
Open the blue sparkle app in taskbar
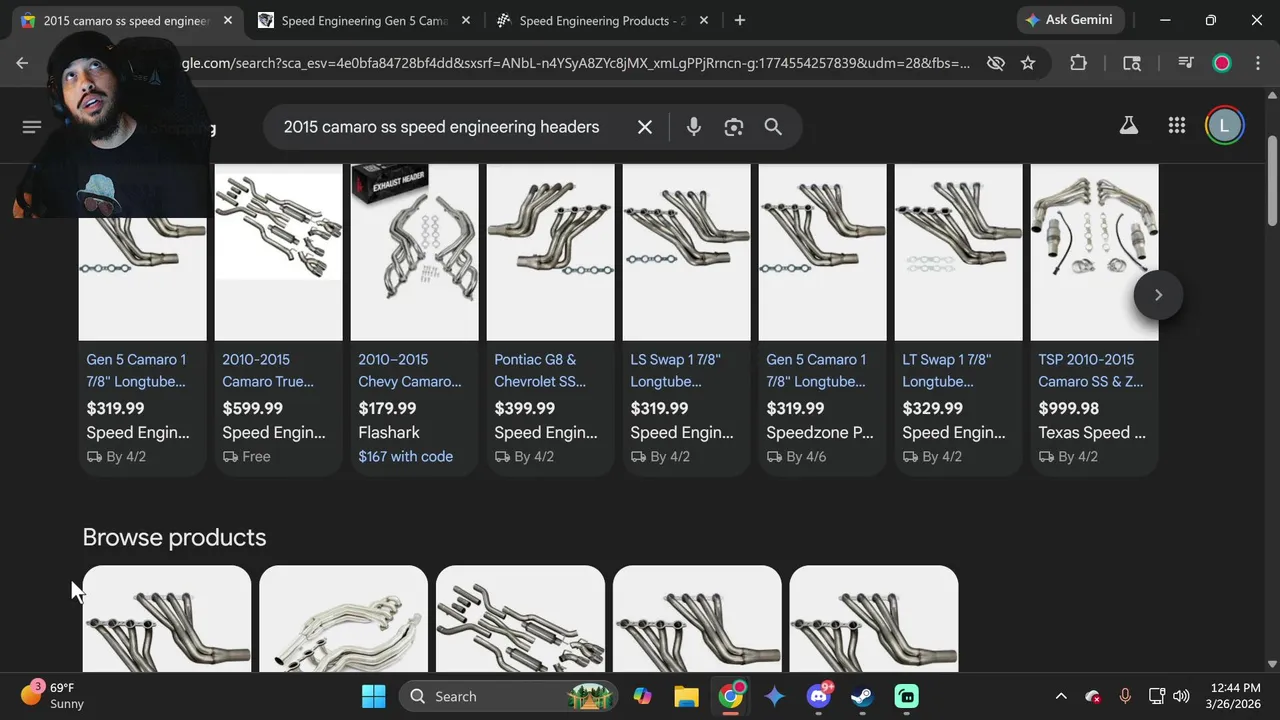click(x=775, y=696)
